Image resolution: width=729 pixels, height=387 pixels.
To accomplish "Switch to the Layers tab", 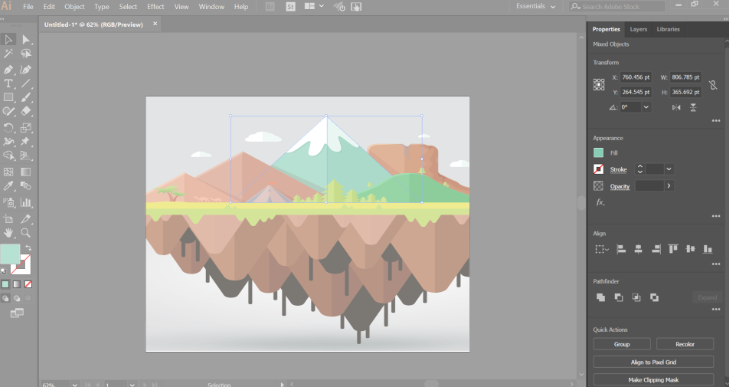I will (638, 29).
